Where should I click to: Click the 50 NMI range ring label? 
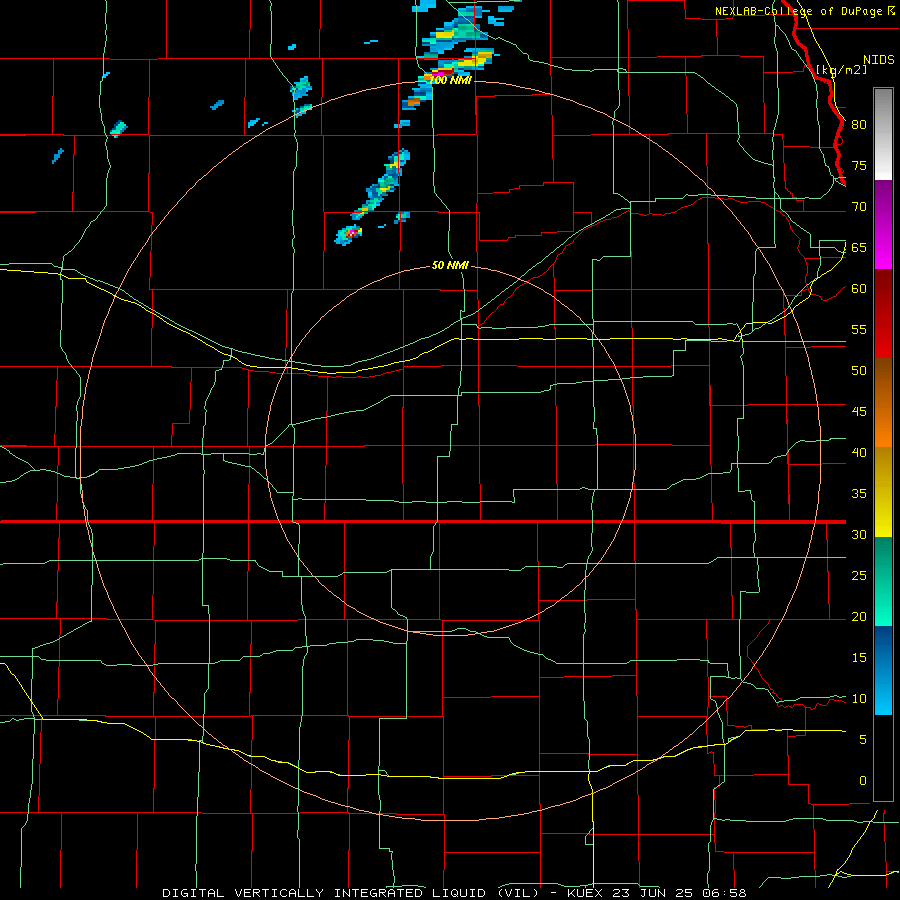click(450, 266)
